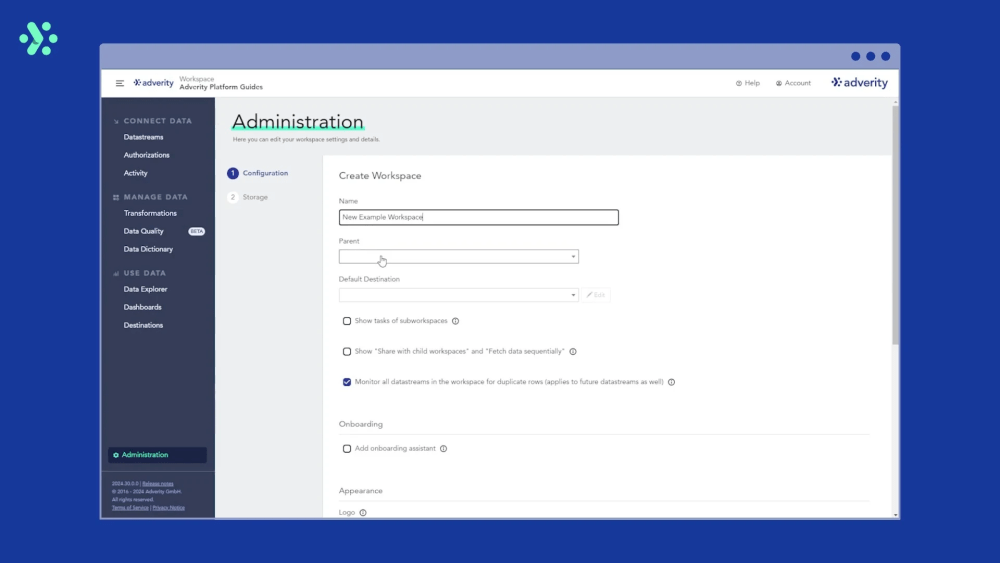
Task: Click info icon beside duplicate rows monitoring option
Action: 671,382
